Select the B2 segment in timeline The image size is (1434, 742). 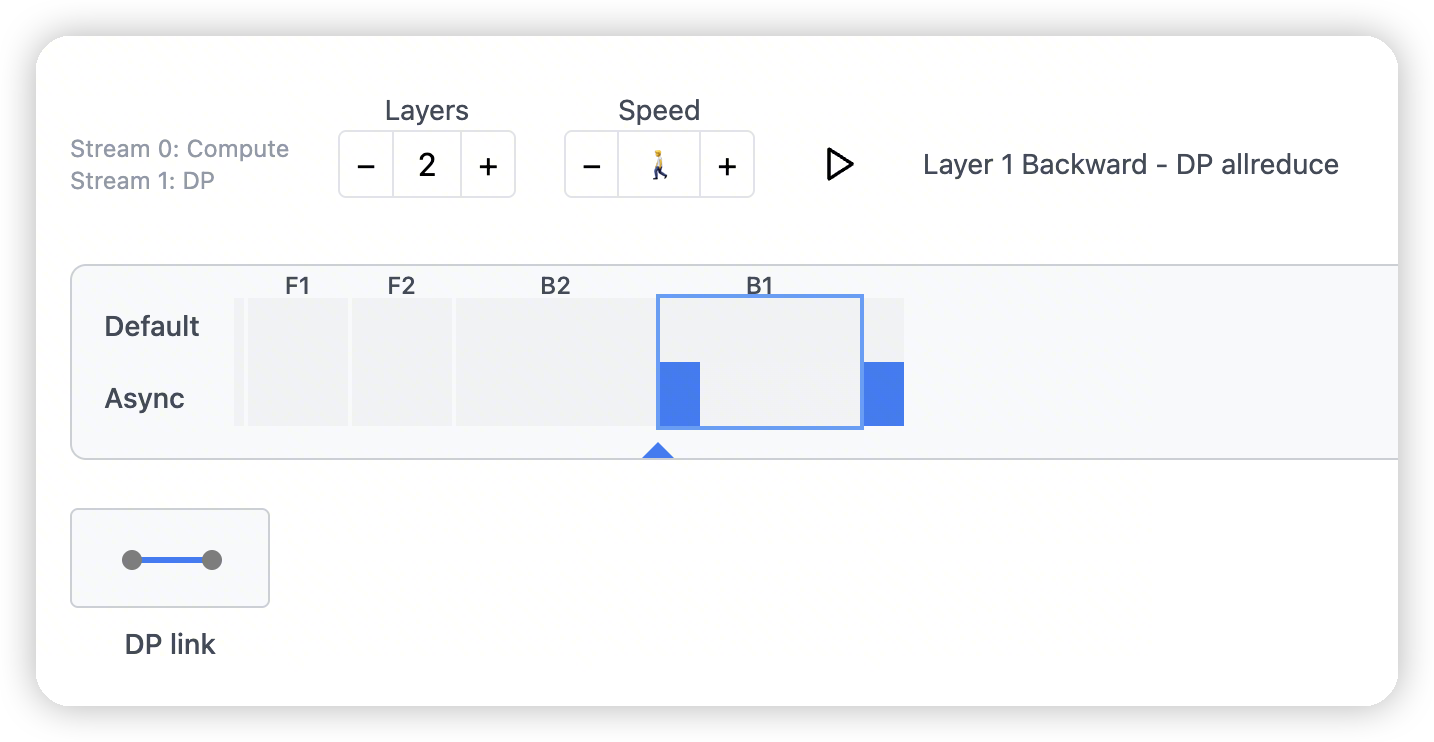coord(555,361)
